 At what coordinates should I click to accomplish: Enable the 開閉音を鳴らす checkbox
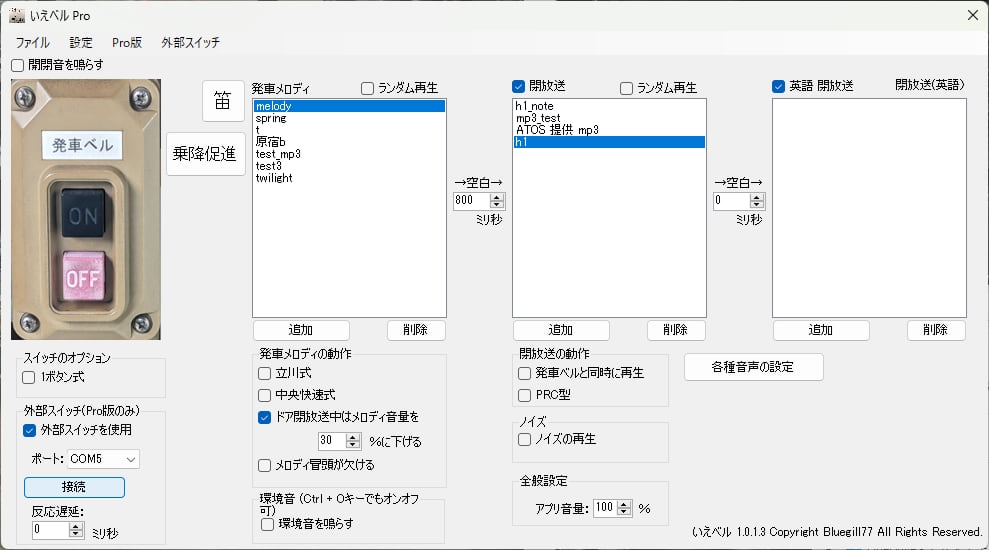17,65
